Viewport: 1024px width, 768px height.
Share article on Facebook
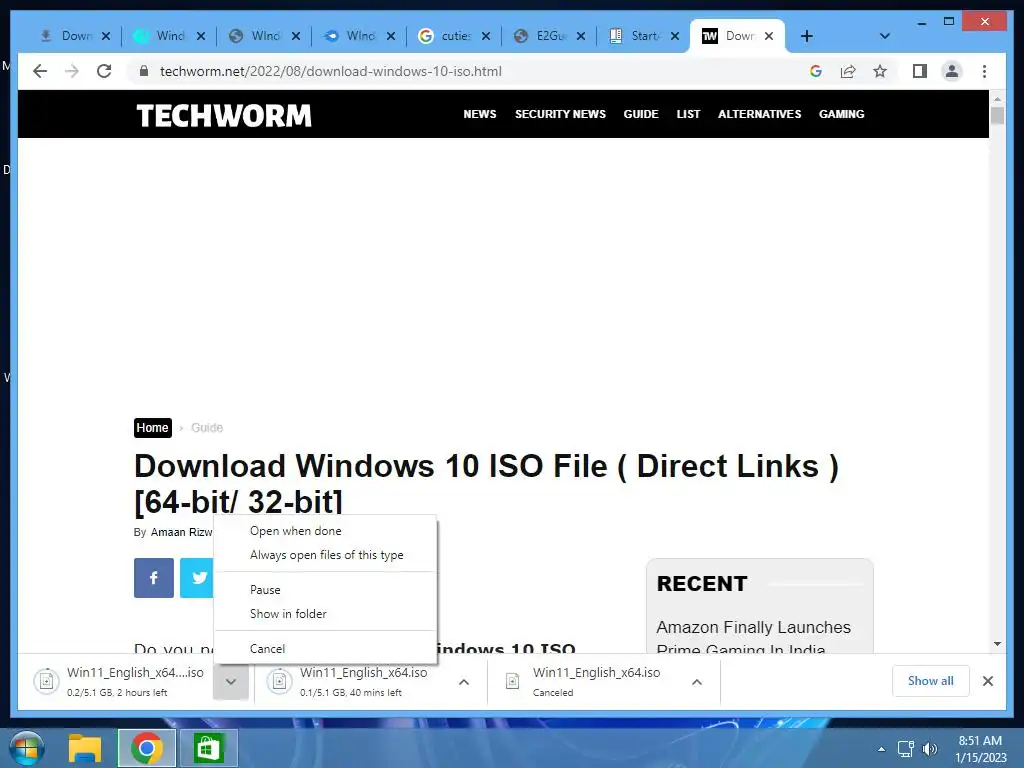tap(153, 578)
